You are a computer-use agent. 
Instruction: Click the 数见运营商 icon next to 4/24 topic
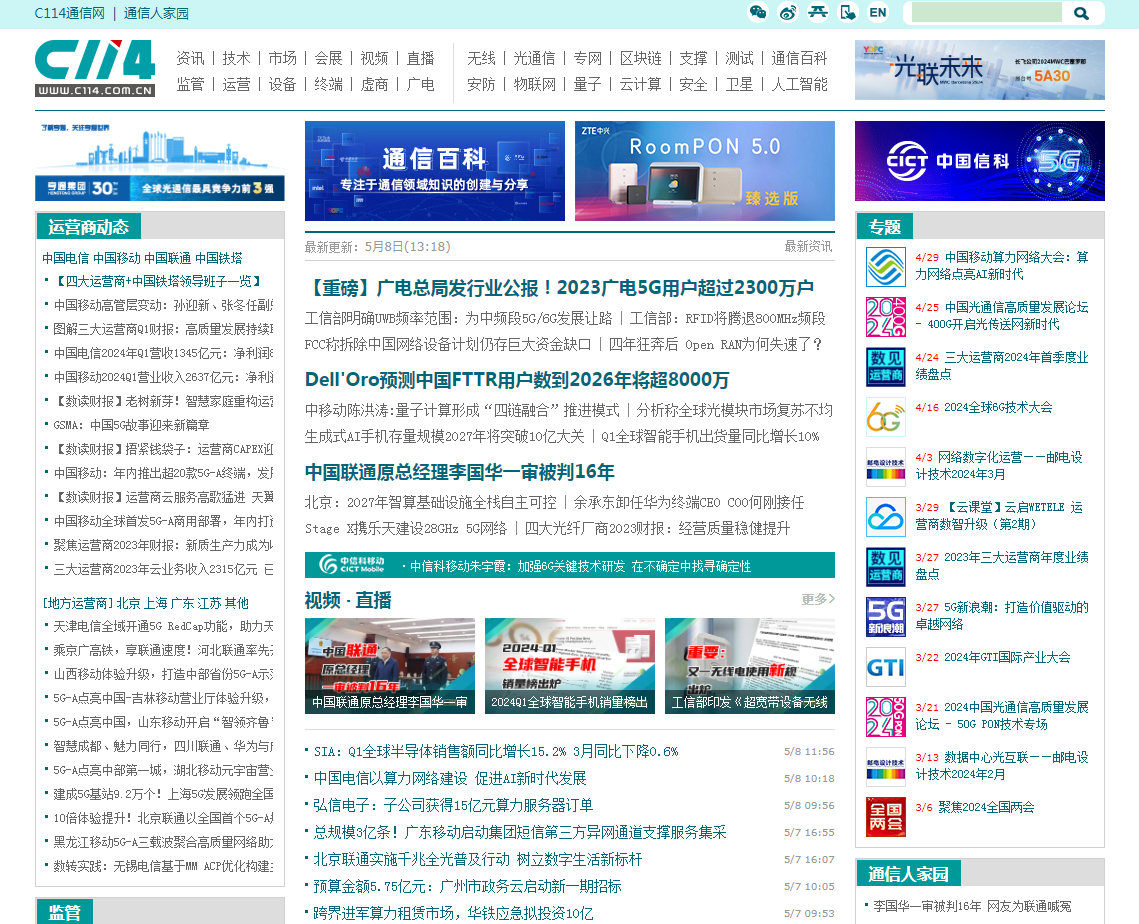pos(885,367)
